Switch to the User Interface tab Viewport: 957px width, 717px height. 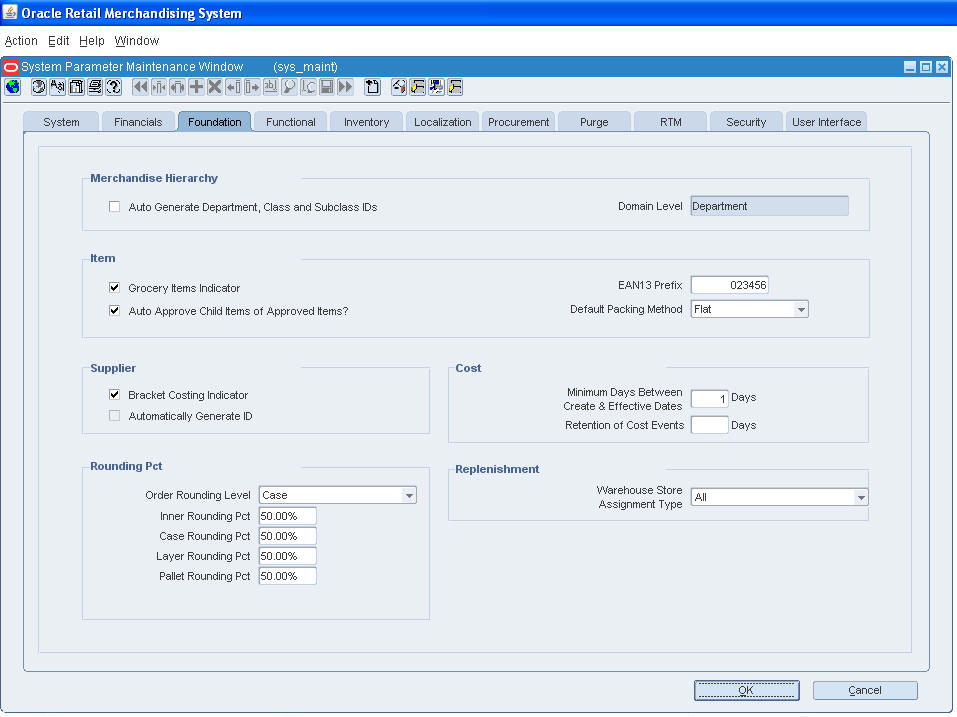(x=826, y=122)
